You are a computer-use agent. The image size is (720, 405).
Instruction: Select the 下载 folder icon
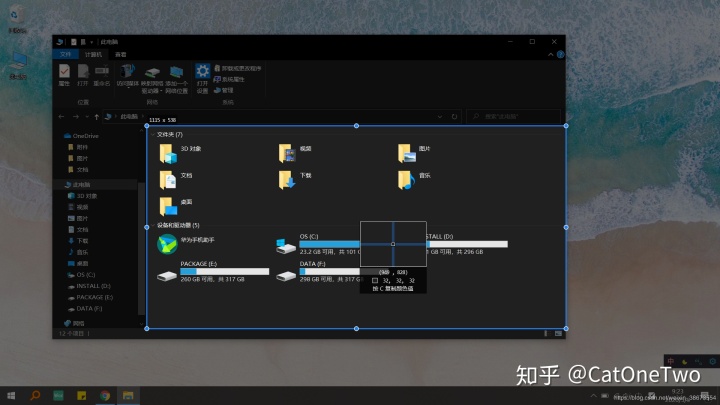(287, 180)
